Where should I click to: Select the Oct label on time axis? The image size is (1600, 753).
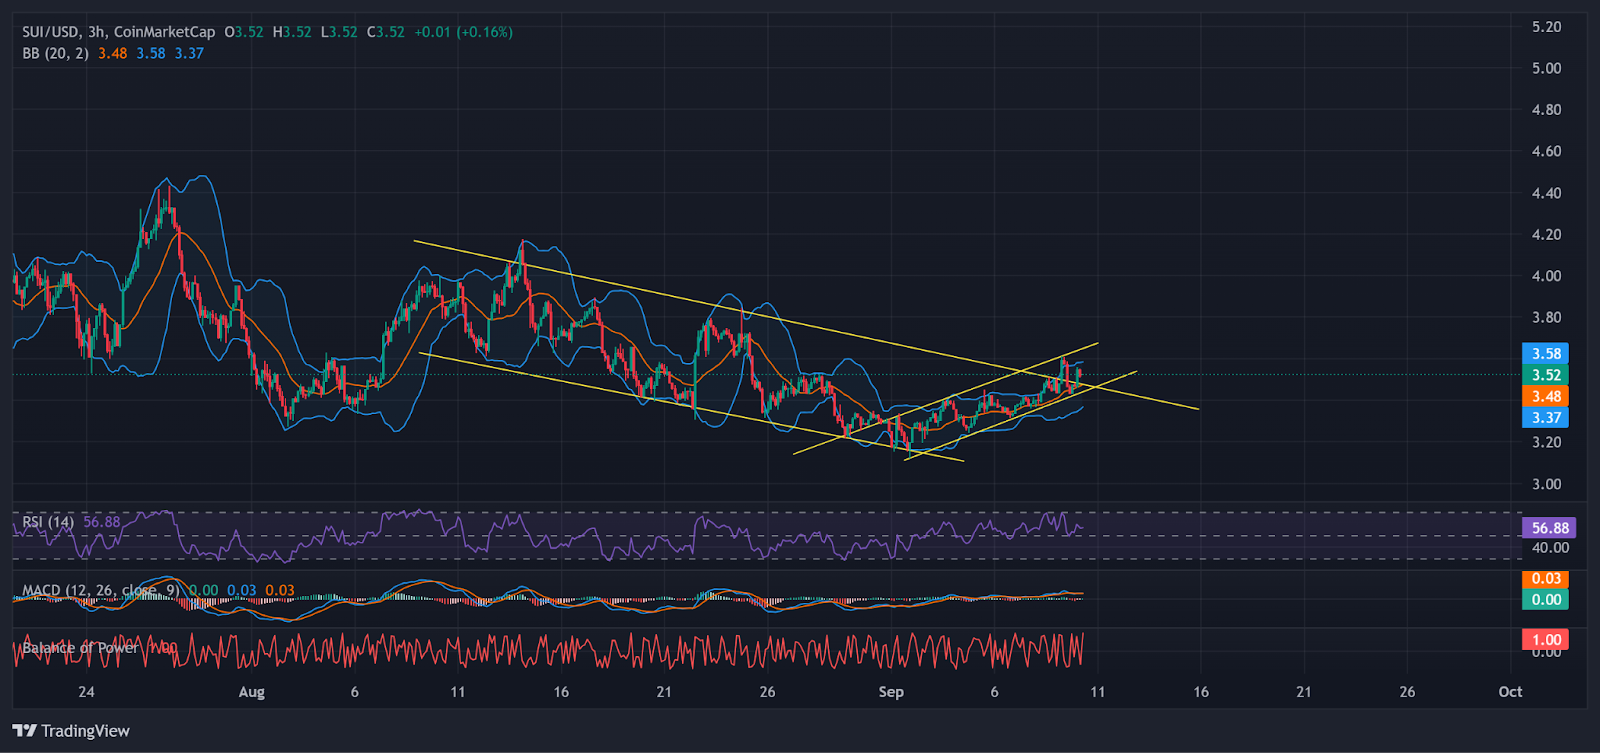pyautogui.click(x=1510, y=692)
